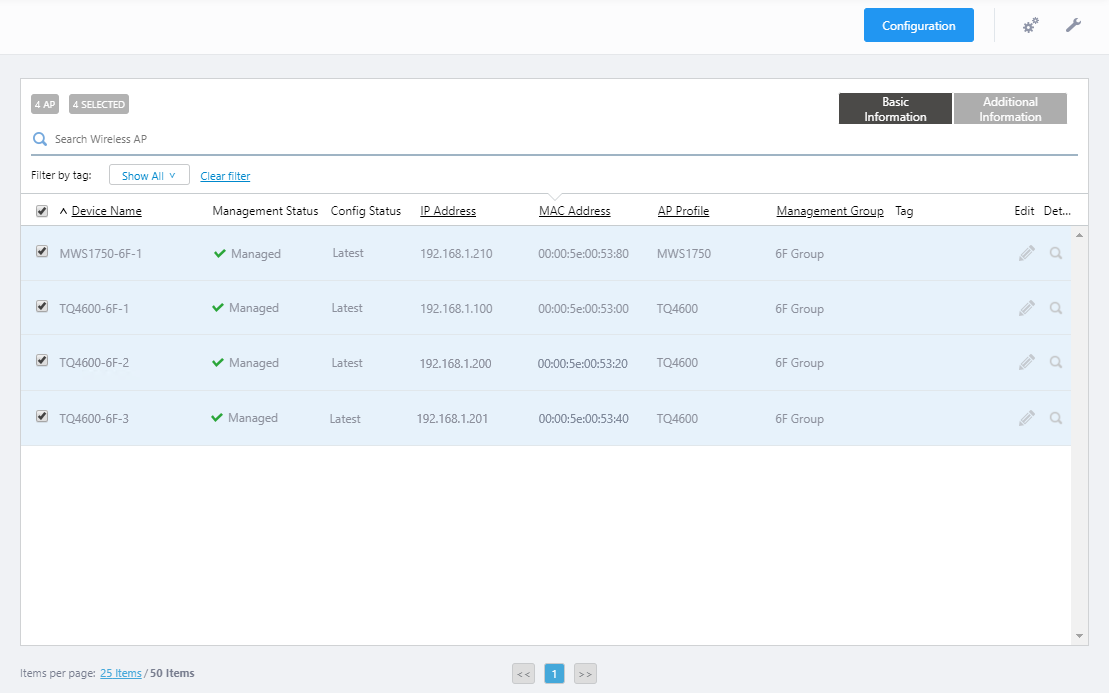View details of TQ4600-6F-2 via magnifier
Image resolution: width=1109 pixels, height=693 pixels.
tap(1056, 362)
